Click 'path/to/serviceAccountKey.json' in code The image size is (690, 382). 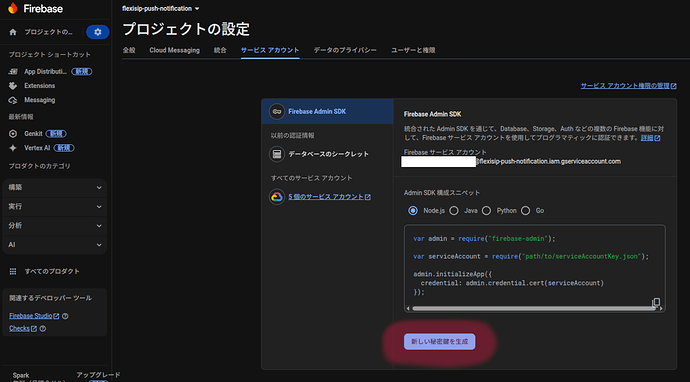(x=581, y=256)
